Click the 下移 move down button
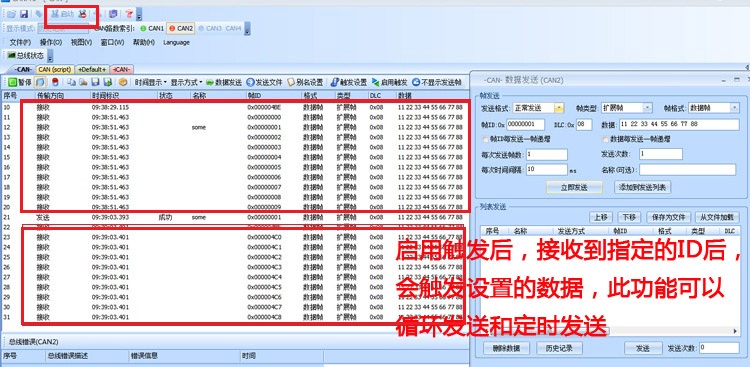Viewport: 750px width, 367px height. (629, 217)
